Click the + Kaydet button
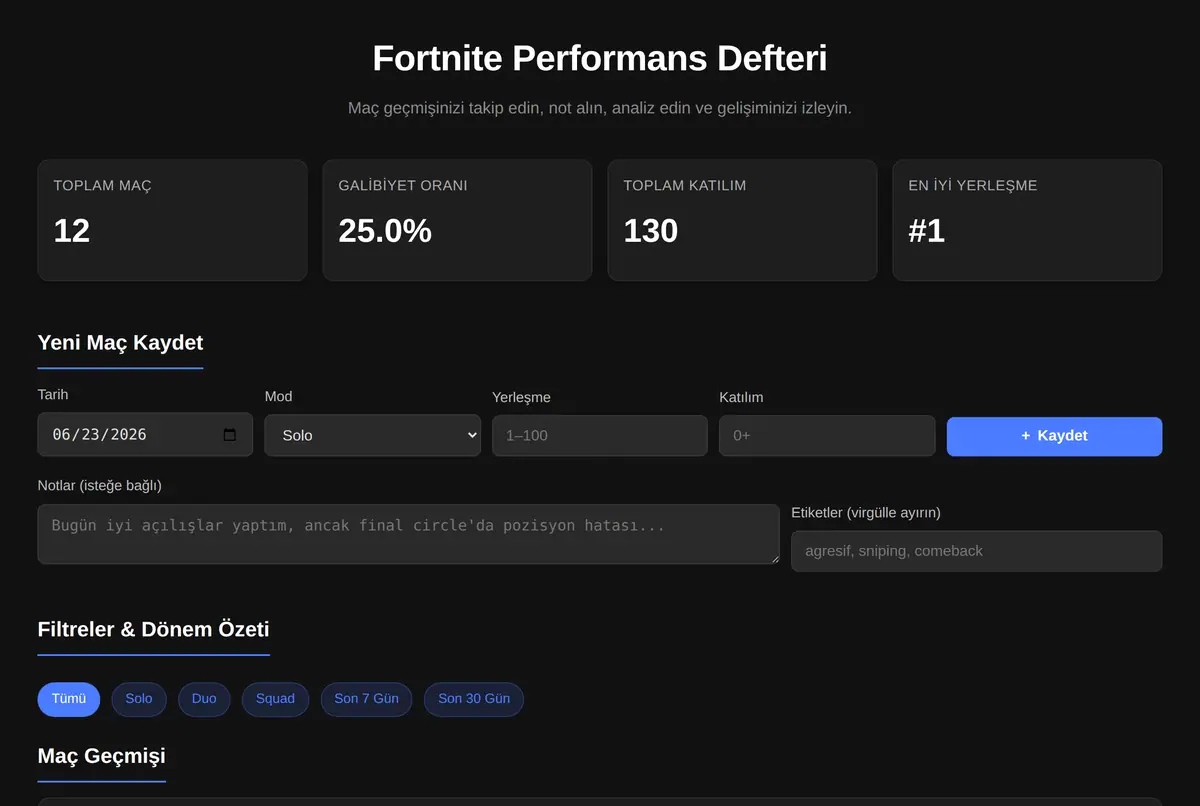1200x806 pixels. coord(1054,436)
